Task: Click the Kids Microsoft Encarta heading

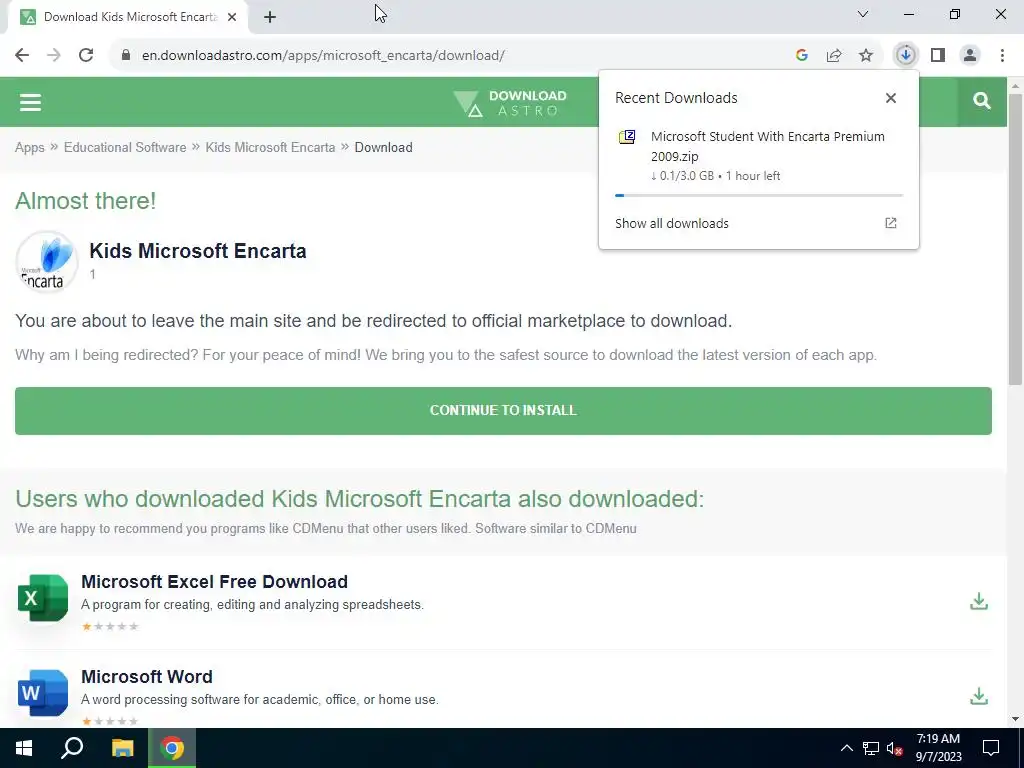Action: pos(198,251)
